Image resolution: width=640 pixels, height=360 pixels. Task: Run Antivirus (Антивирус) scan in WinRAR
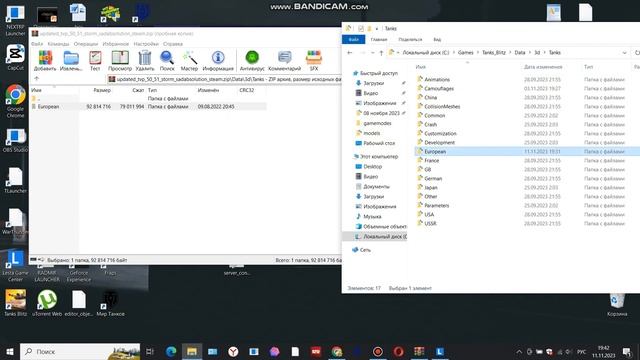[252, 61]
